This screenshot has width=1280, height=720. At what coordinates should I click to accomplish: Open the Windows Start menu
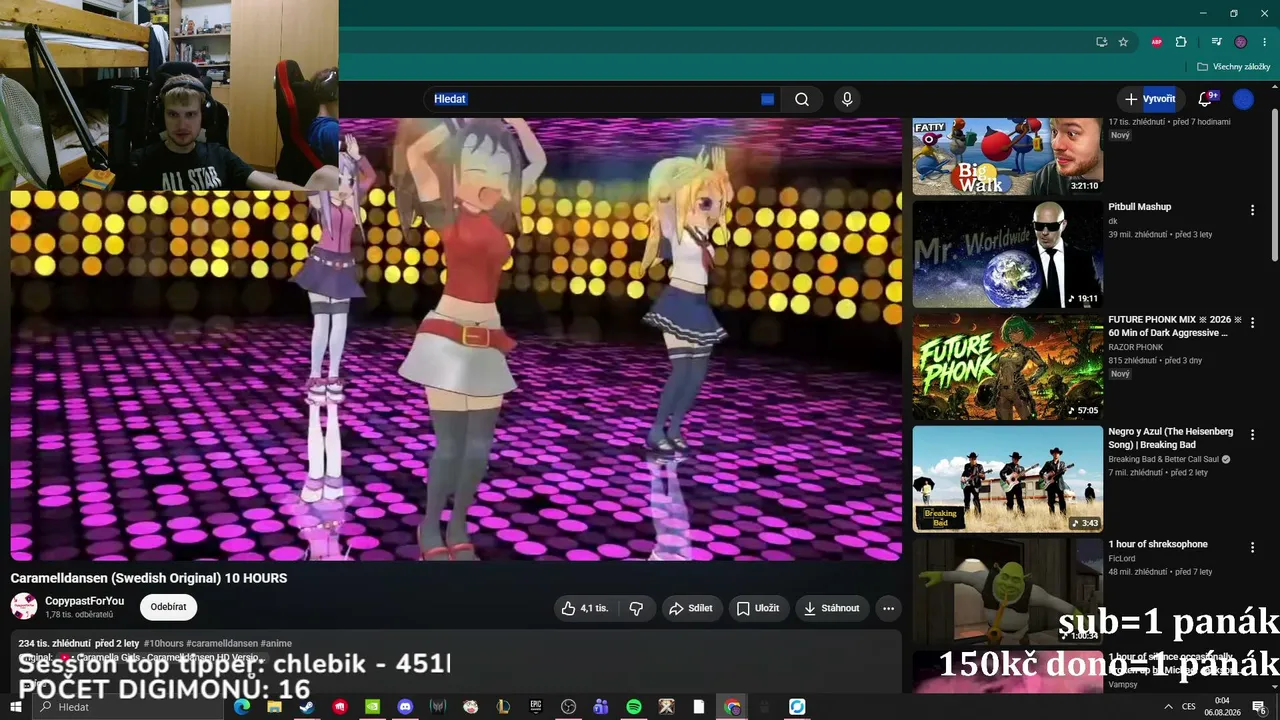(x=16, y=707)
